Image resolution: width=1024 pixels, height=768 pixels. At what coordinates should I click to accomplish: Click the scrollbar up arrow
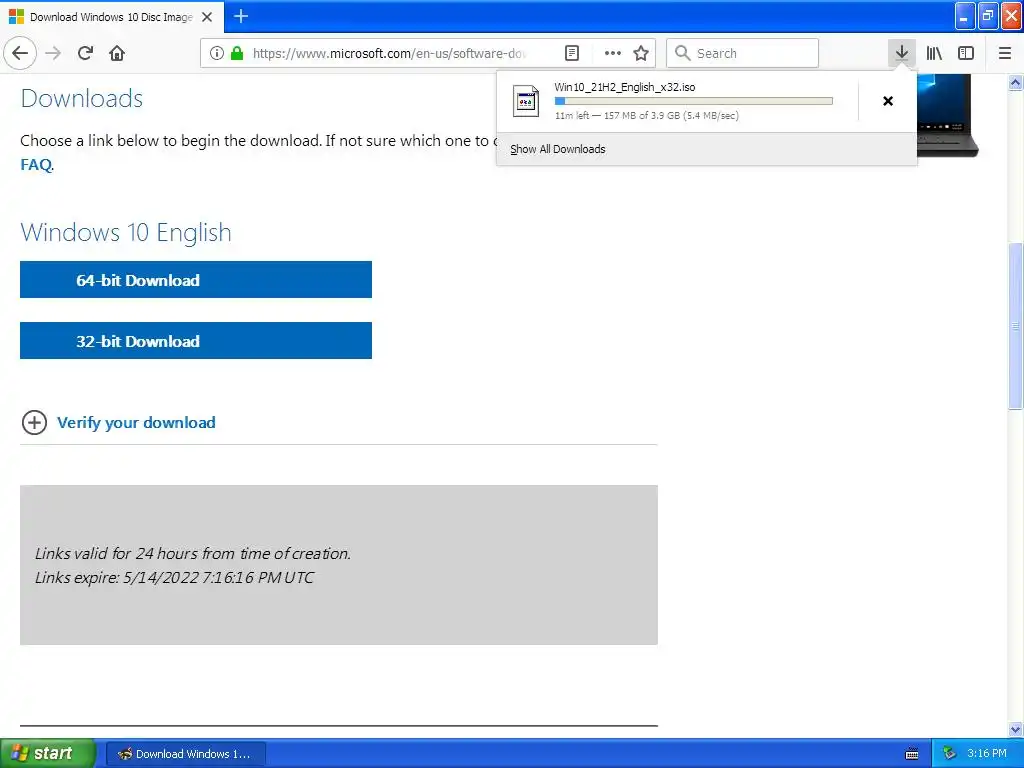tap(1016, 82)
